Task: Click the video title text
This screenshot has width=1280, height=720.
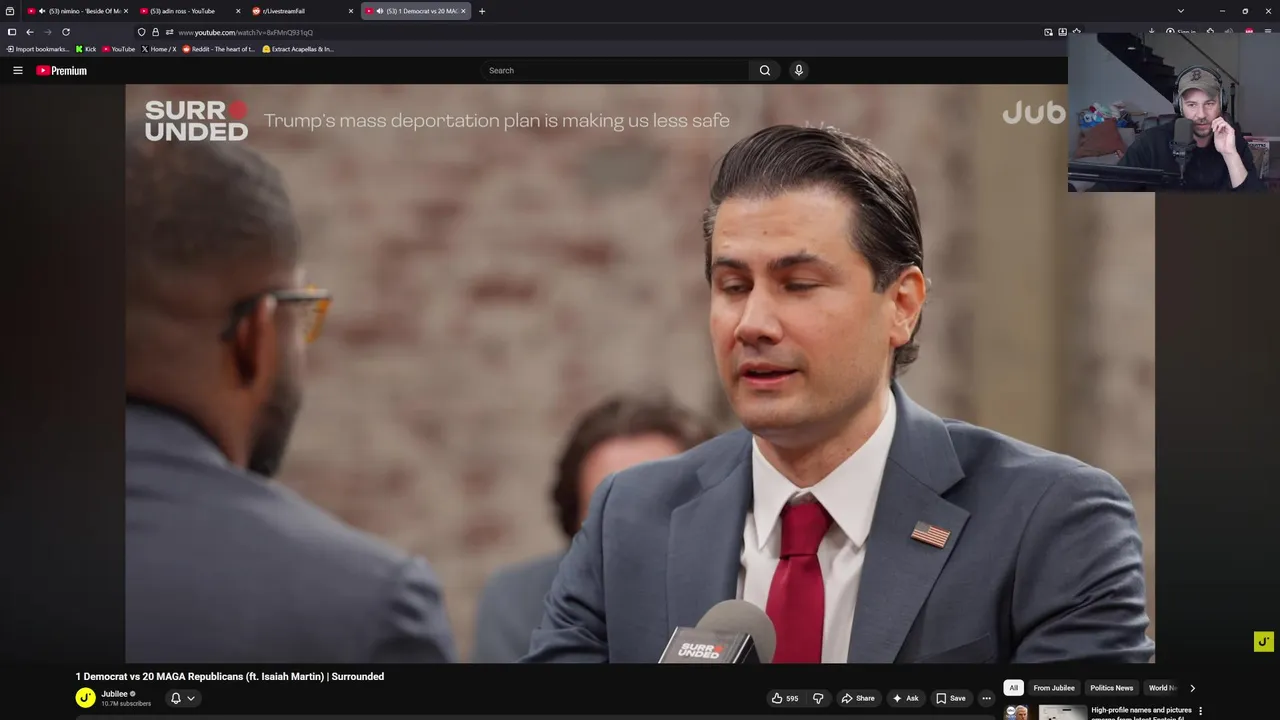Action: pos(230,677)
